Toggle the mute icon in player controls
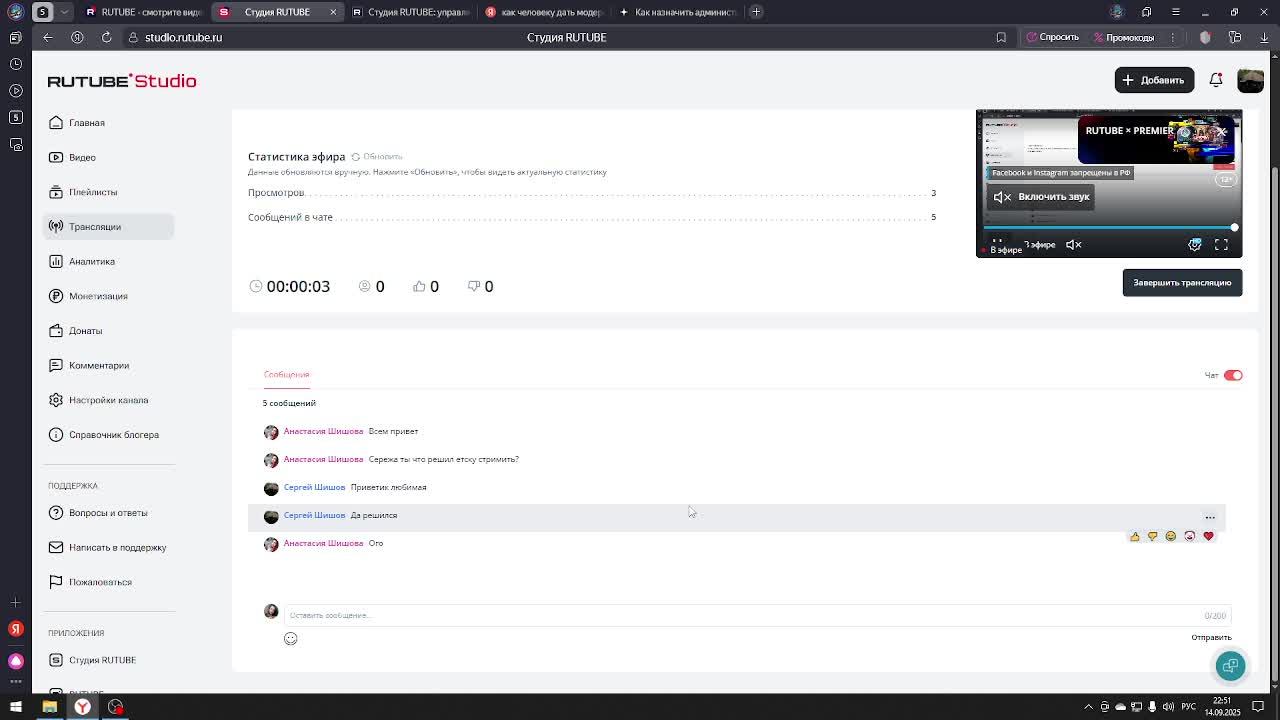 tap(1074, 245)
